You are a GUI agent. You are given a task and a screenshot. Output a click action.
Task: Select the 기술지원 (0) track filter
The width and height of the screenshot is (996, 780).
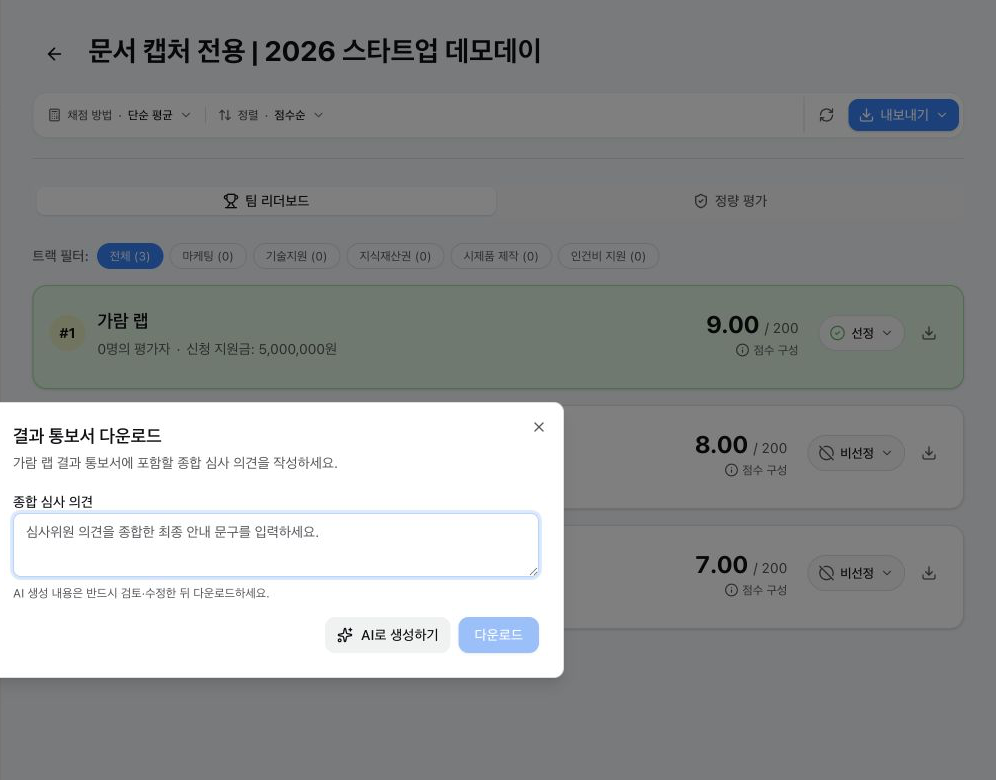[x=296, y=256]
